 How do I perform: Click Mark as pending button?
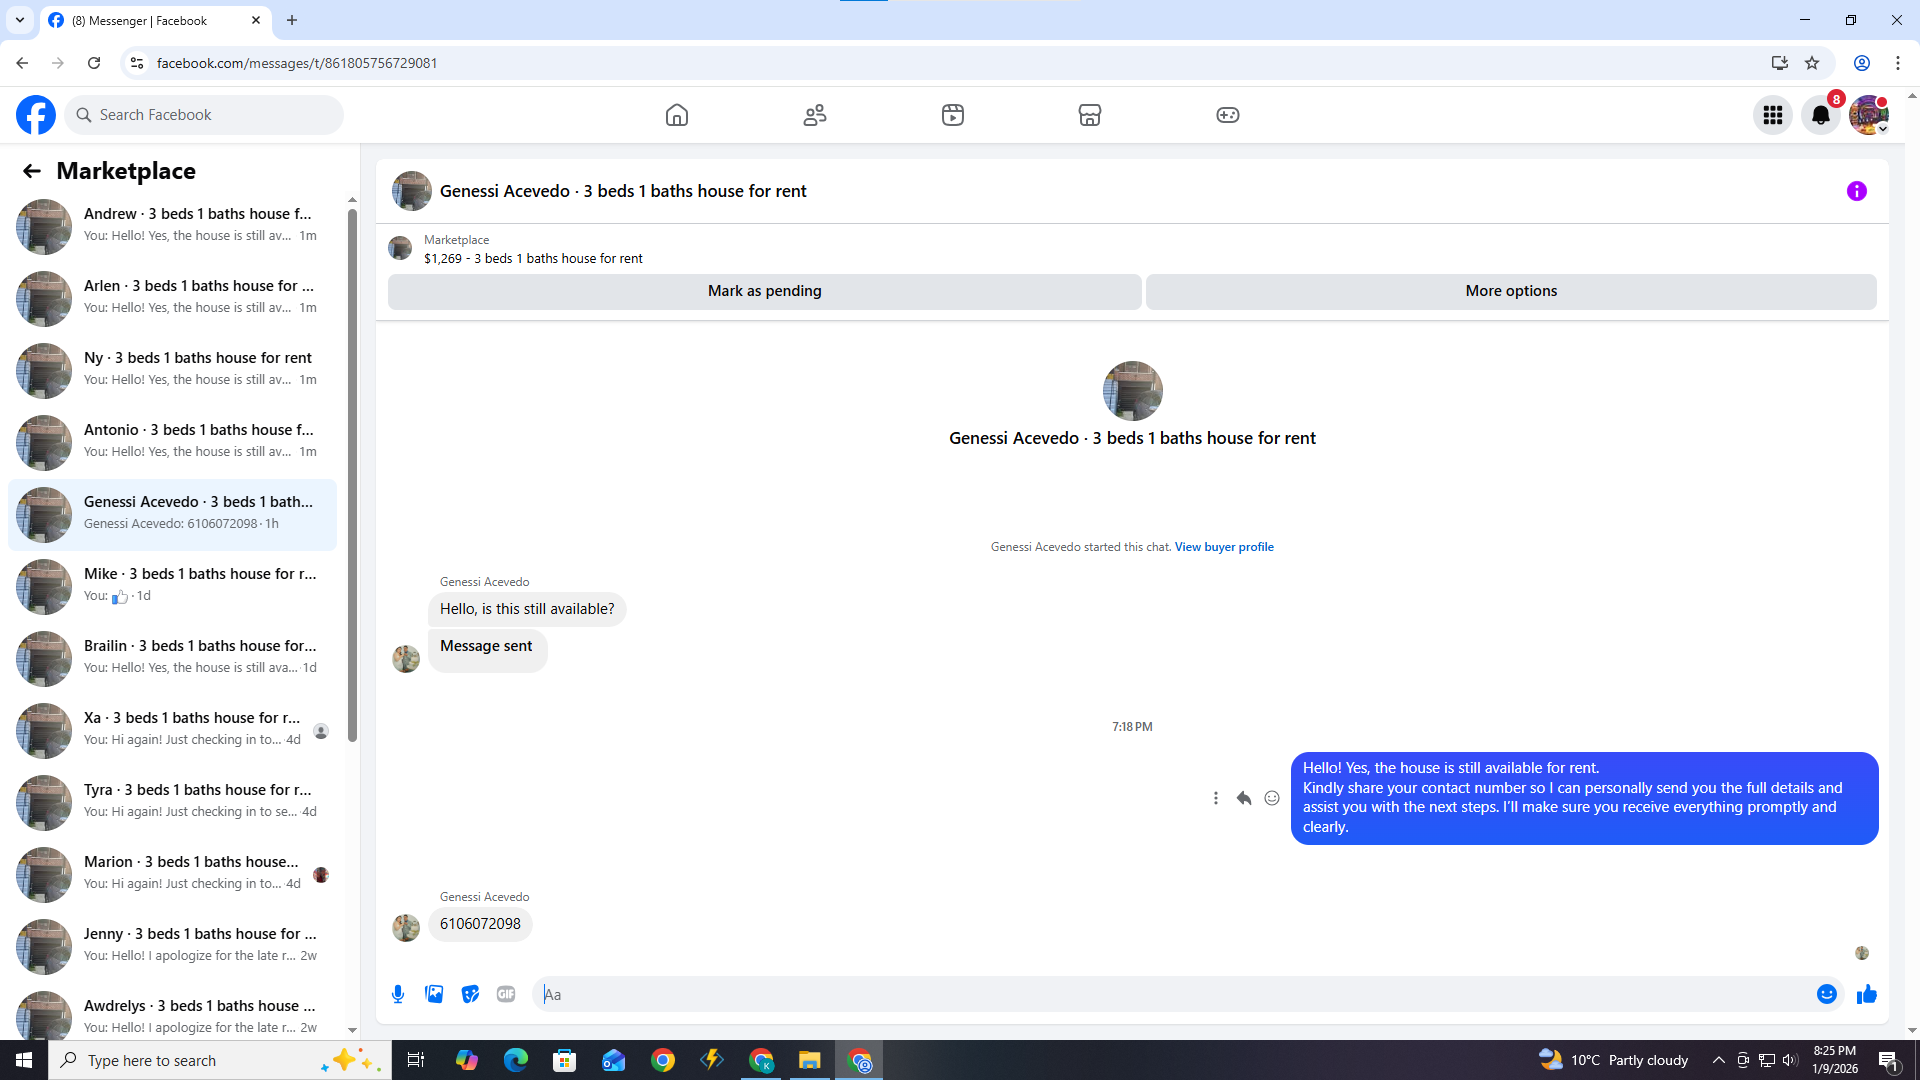click(764, 291)
